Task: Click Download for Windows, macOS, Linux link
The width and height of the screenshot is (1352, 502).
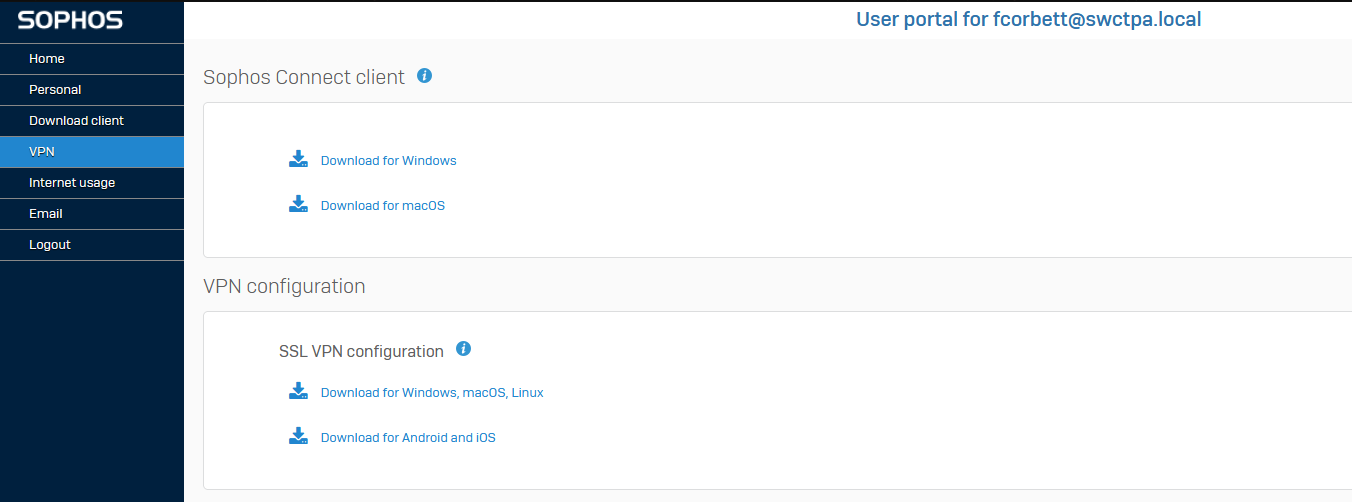Action: click(432, 393)
